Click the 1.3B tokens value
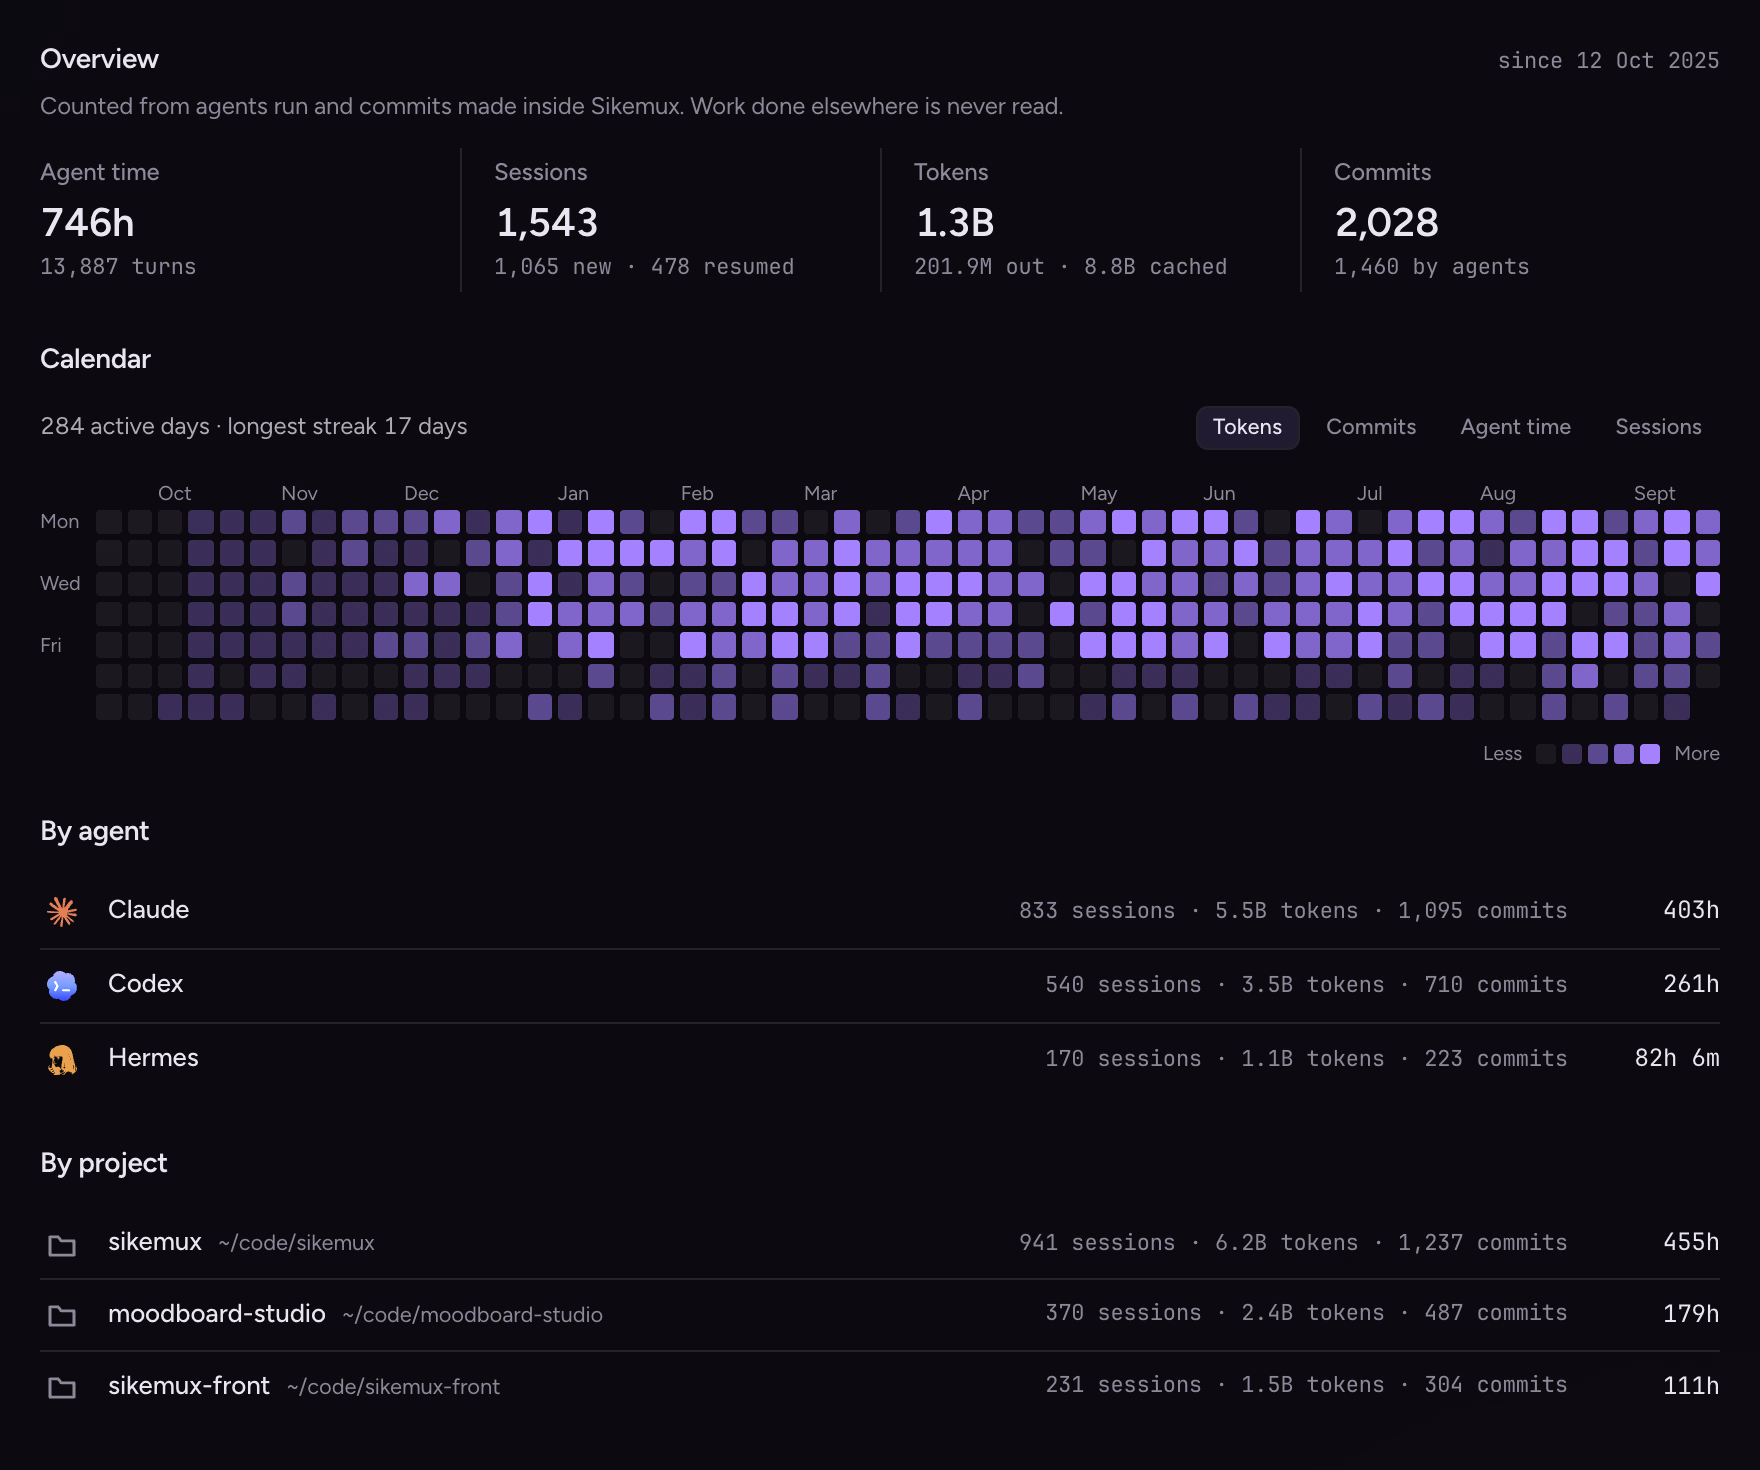 pyautogui.click(x=955, y=222)
